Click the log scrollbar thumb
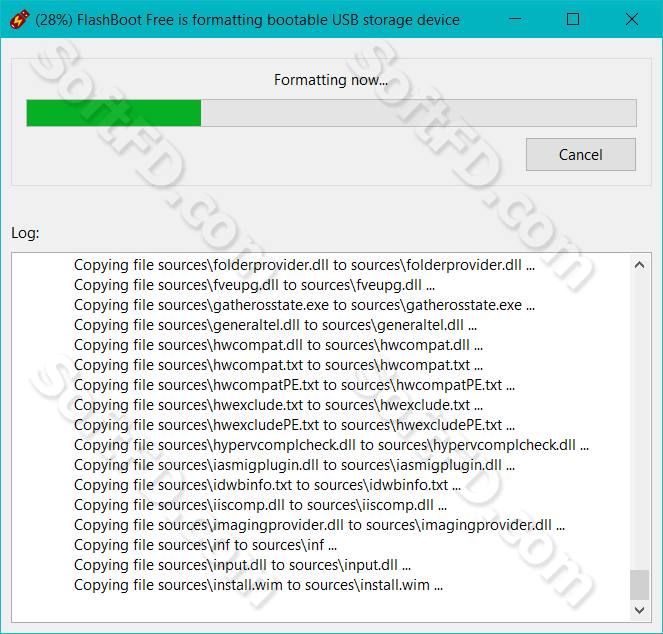663x634 pixels. [x=639, y=585]
